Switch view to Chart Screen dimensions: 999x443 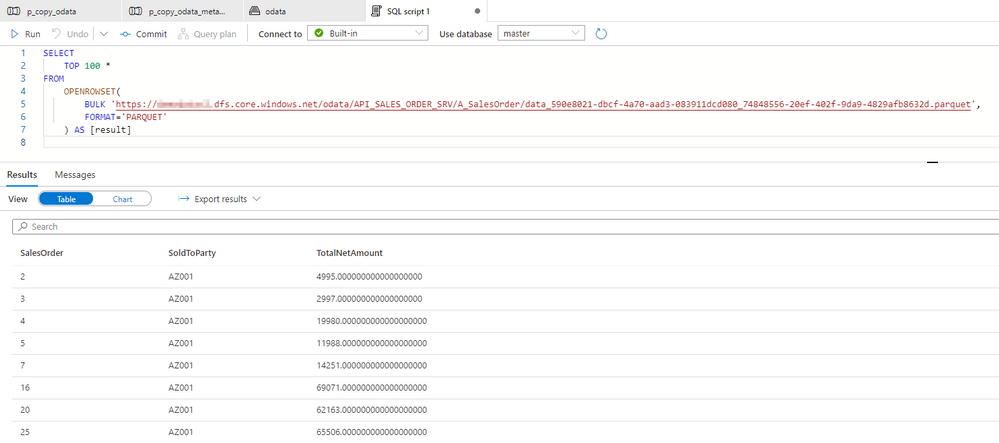coord(122,199)
